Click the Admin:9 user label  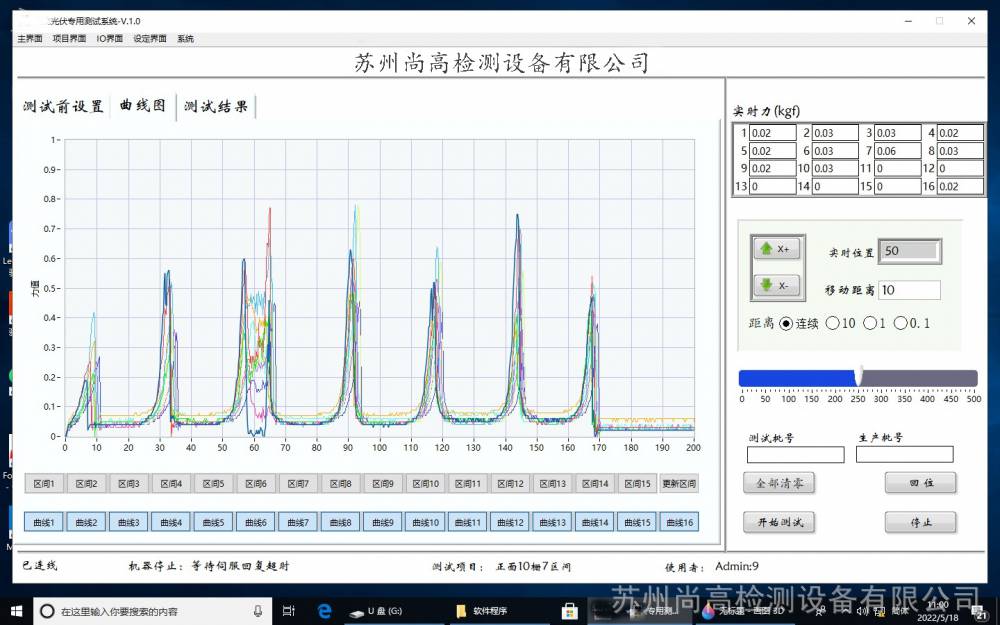(737, 566)
